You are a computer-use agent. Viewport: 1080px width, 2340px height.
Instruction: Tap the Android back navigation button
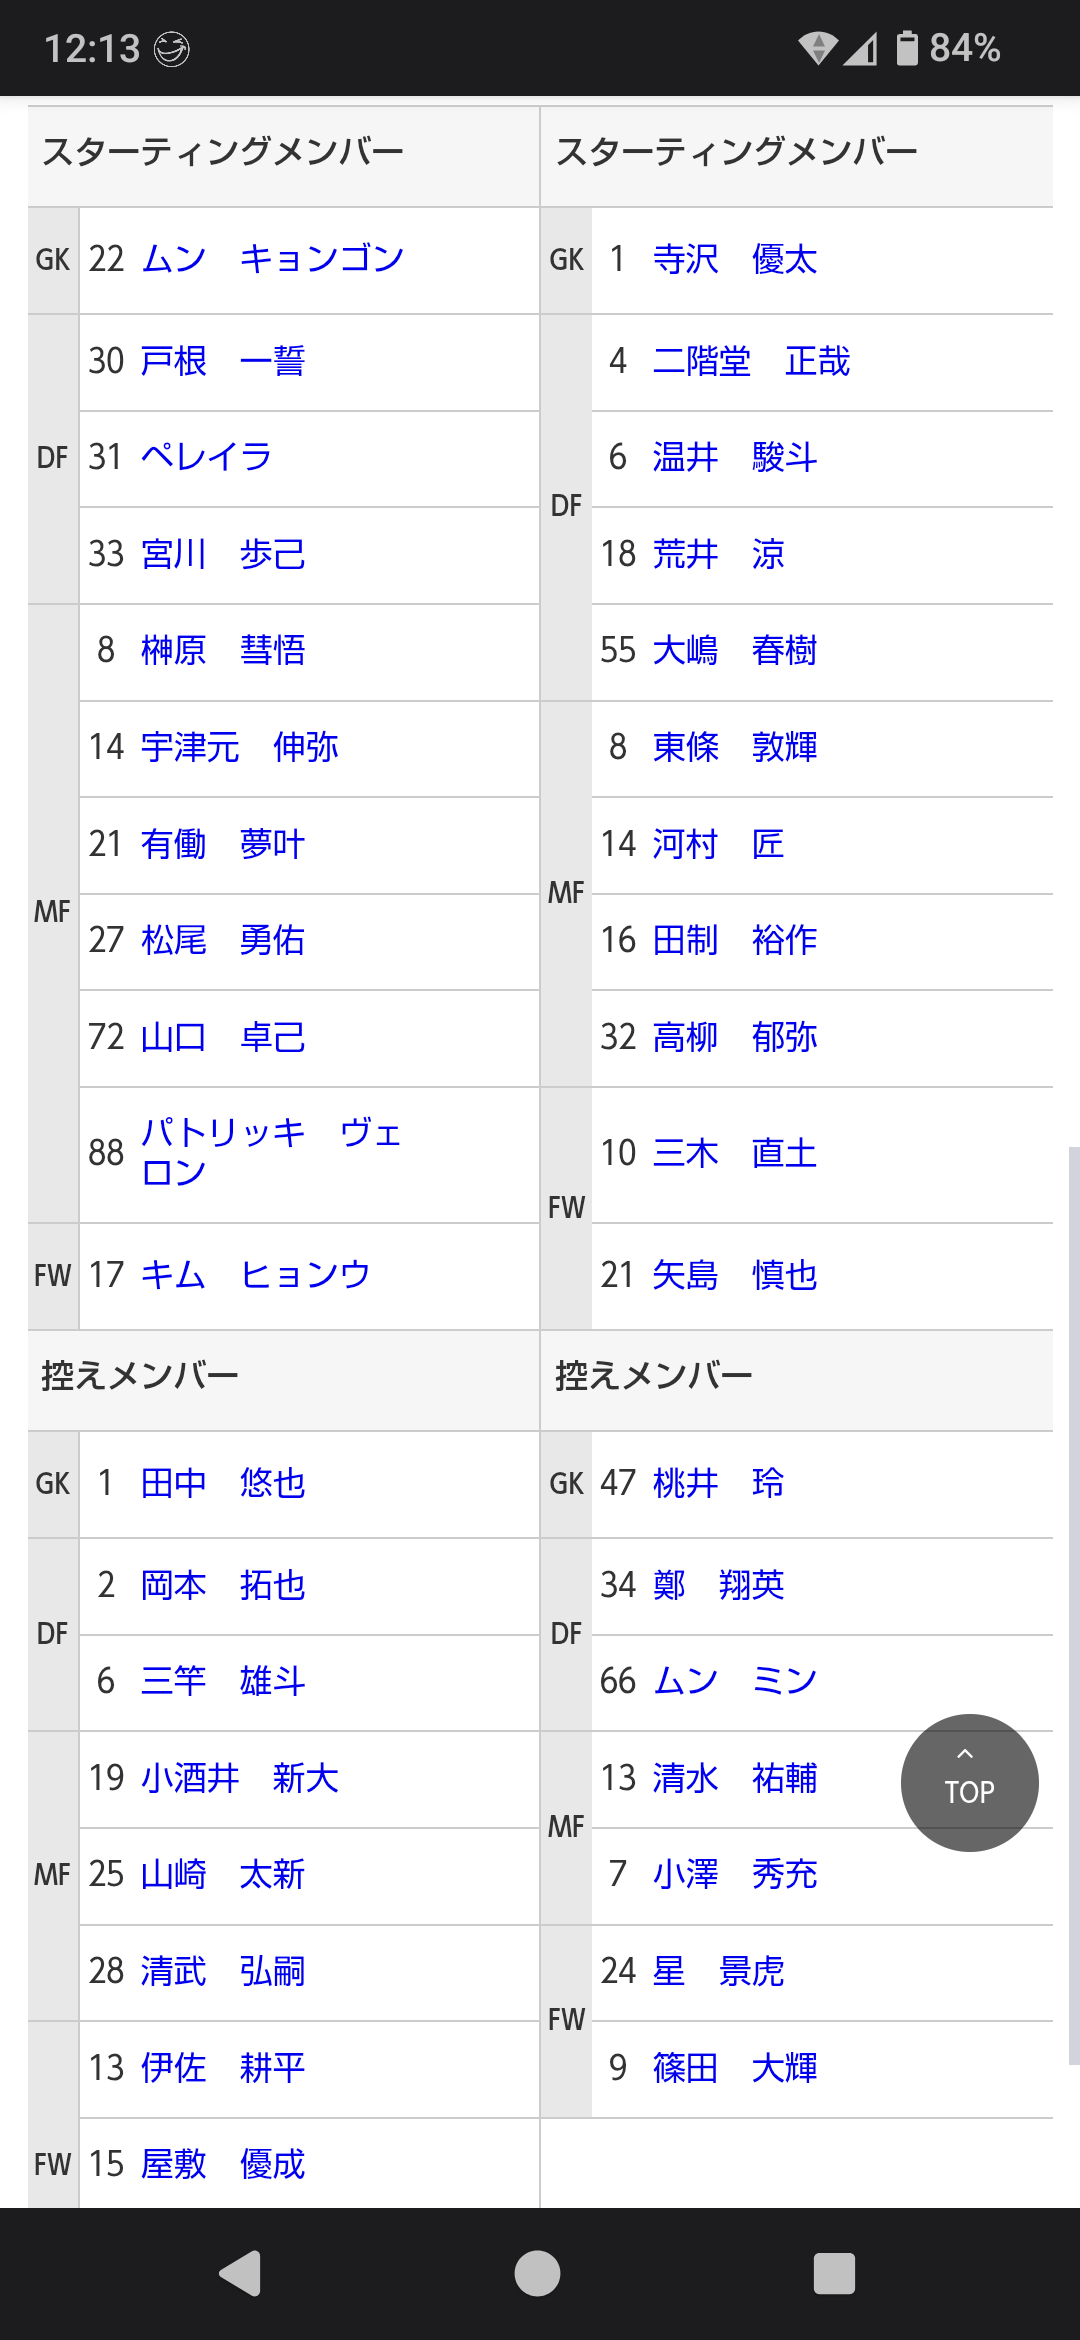click(x=240, y=2273)
